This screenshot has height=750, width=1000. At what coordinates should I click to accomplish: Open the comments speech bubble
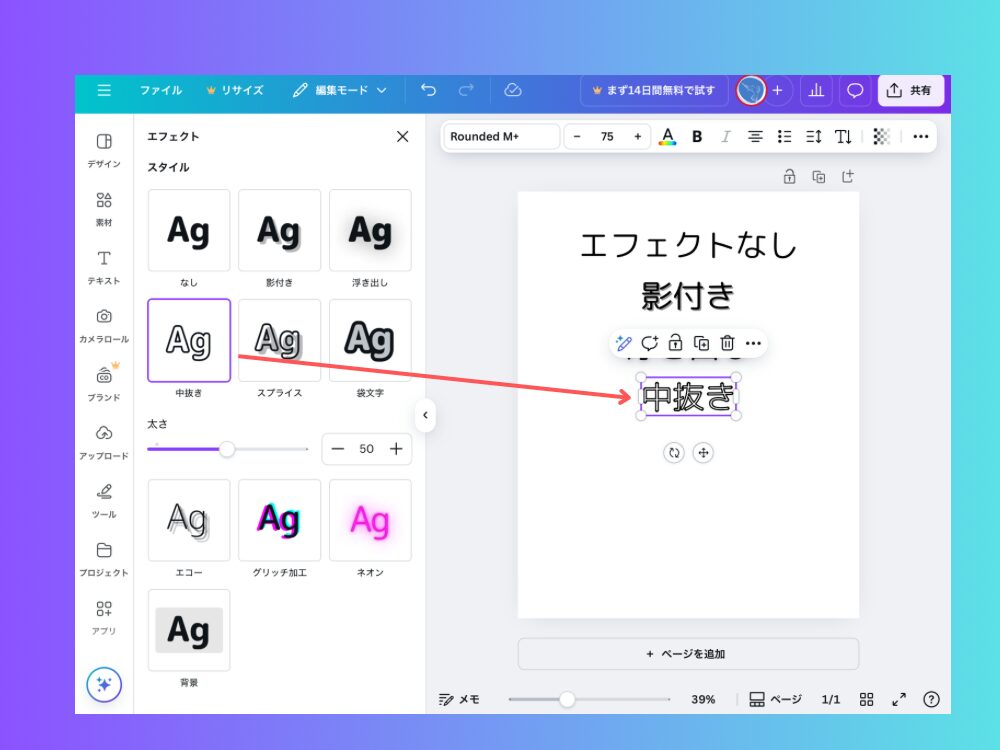coord(855,91)
